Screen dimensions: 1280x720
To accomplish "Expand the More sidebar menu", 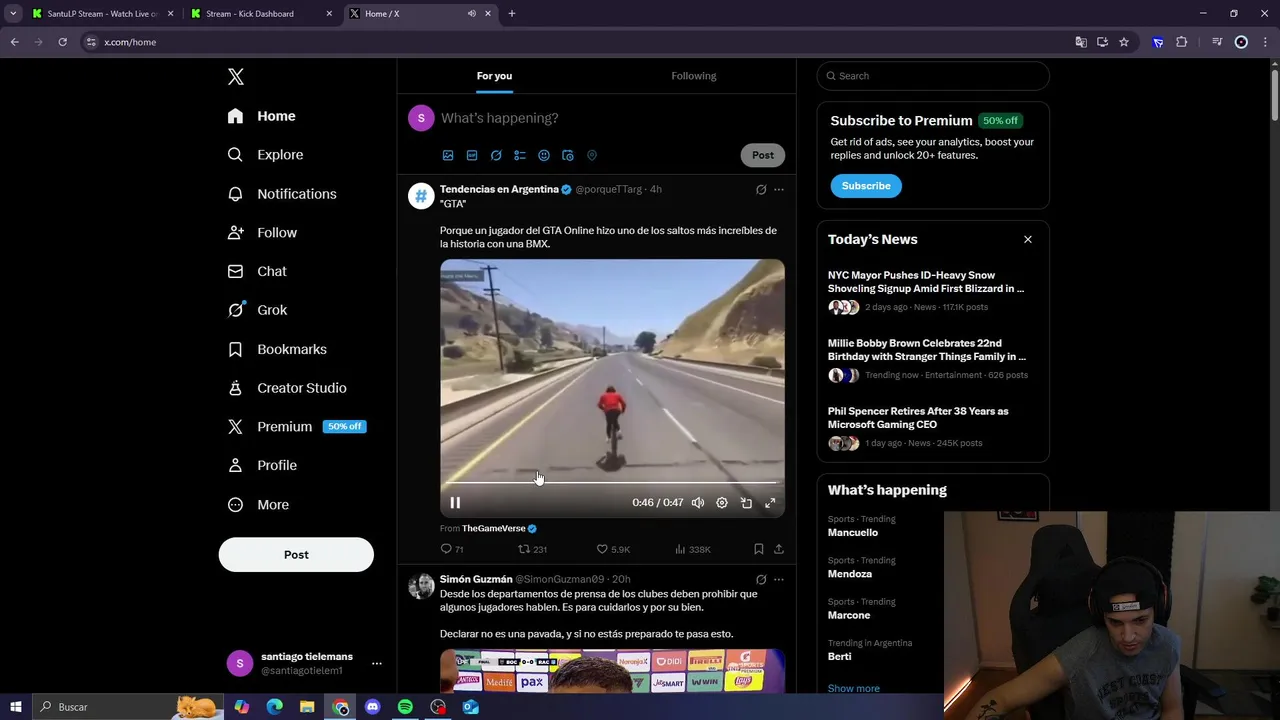I will coord(258,505).
